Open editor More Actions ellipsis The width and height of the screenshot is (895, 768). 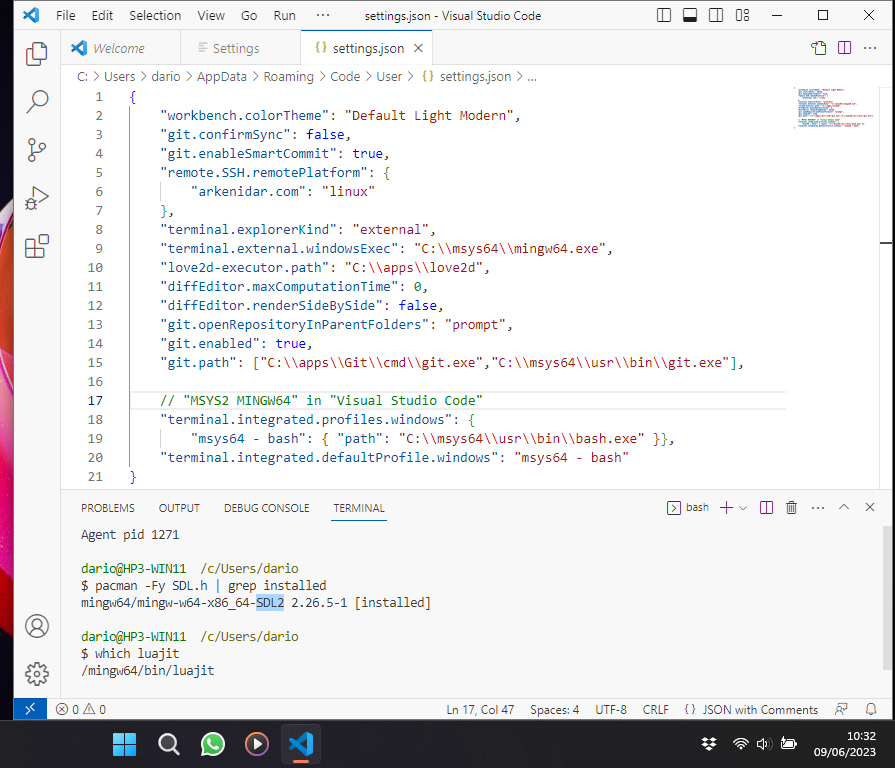870,48
